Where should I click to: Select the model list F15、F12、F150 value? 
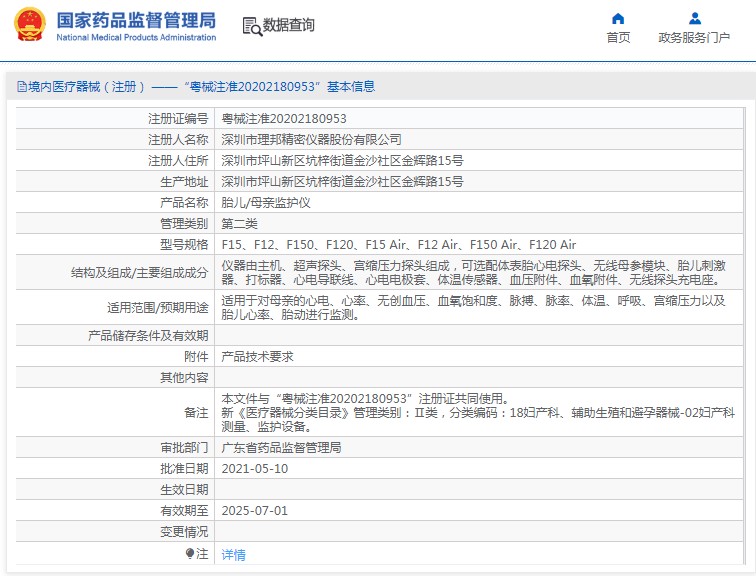(399, 245)
